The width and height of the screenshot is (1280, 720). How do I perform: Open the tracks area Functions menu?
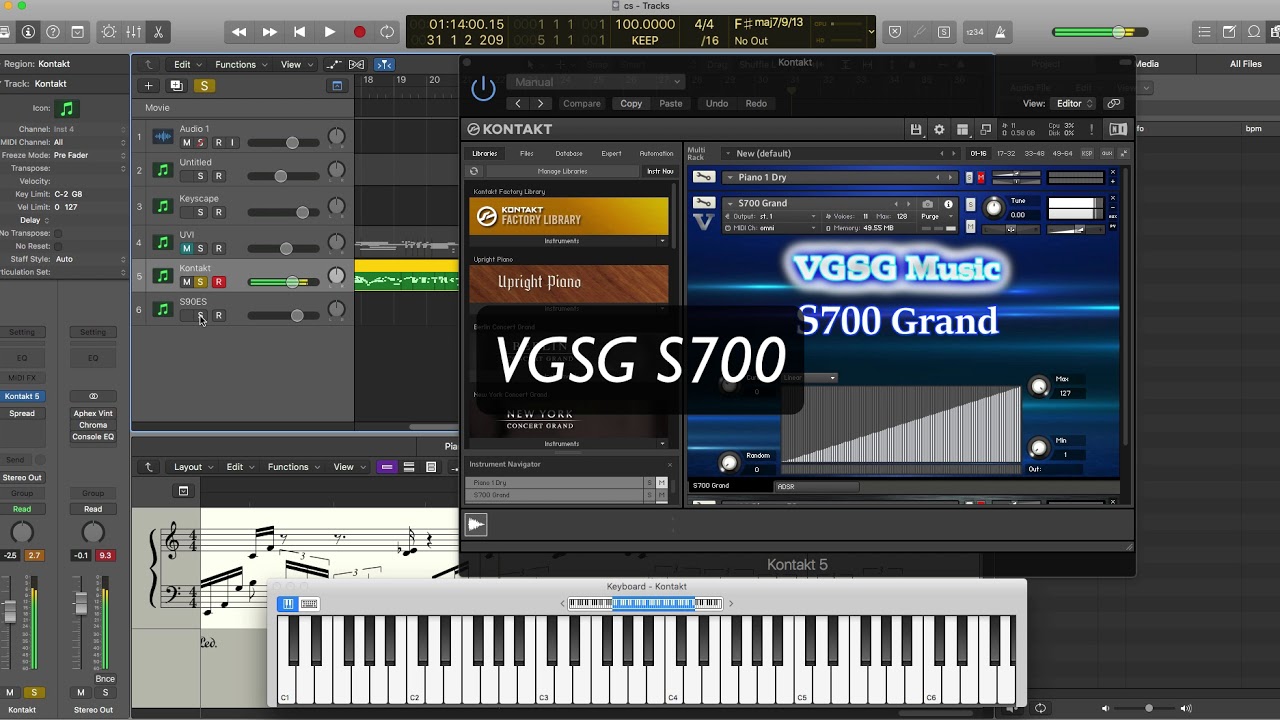(241, 64)
